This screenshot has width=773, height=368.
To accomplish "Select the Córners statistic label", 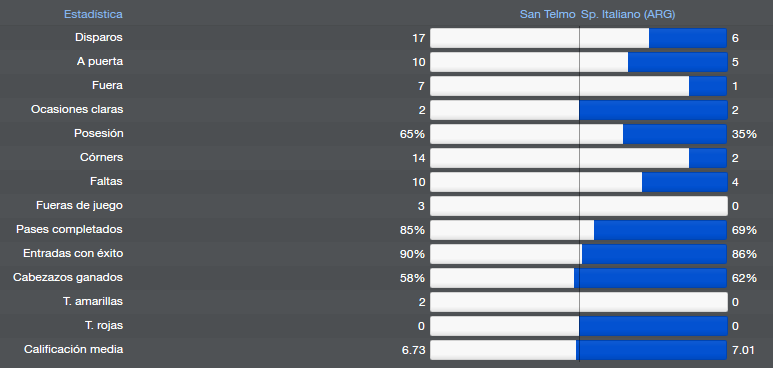I will coord(101,157).
